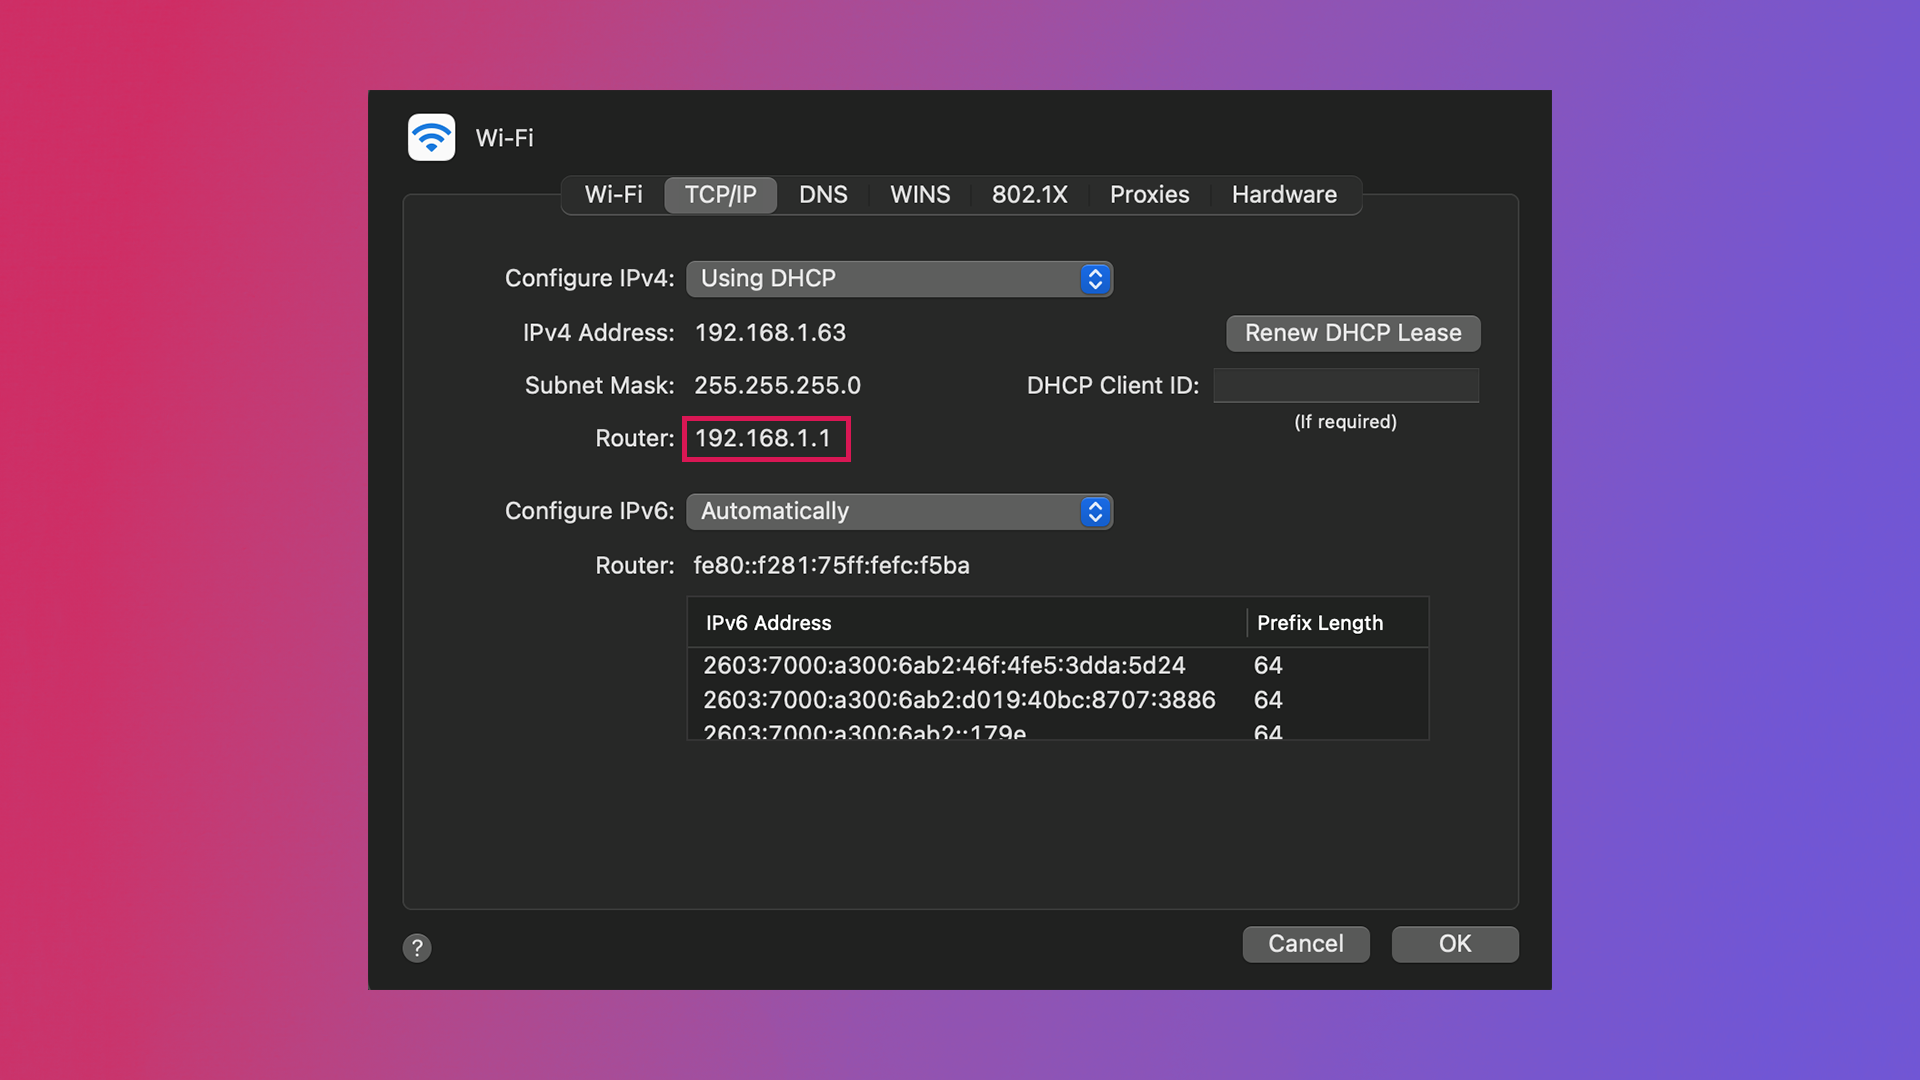Click the Wi-Fi title text
1920x1080 pixels.
pos(504,138)
